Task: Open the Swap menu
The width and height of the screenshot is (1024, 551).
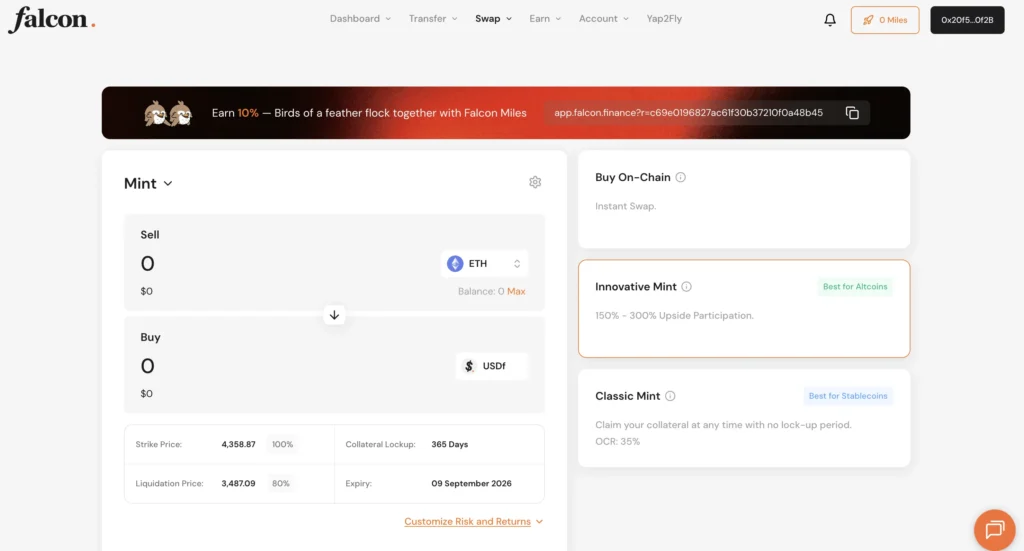Action: (x=493, y=18)
